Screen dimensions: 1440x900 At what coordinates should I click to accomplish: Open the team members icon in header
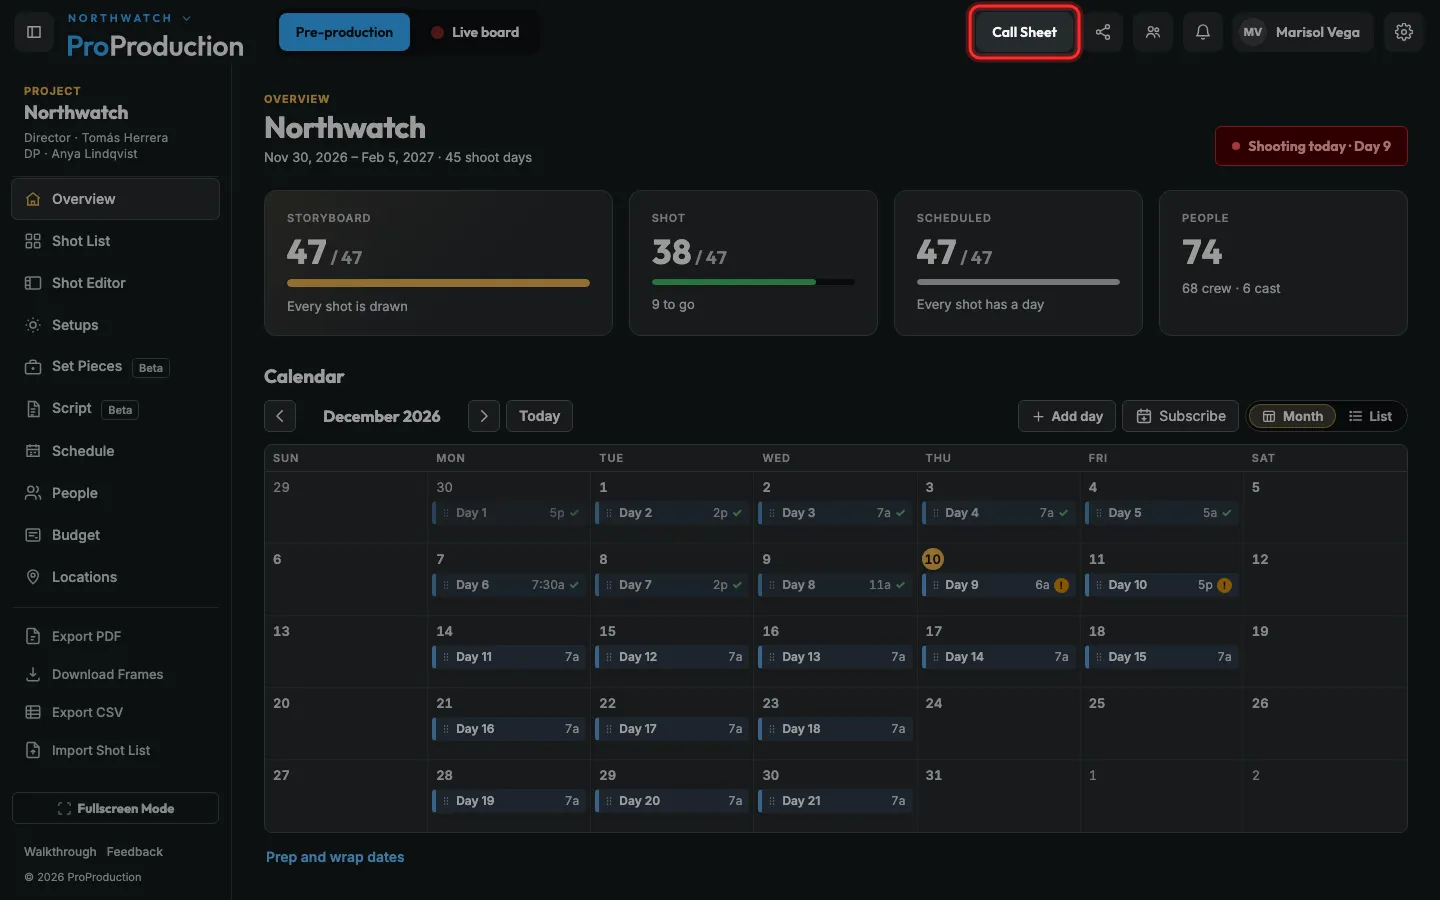click(x=1153, y=32)
